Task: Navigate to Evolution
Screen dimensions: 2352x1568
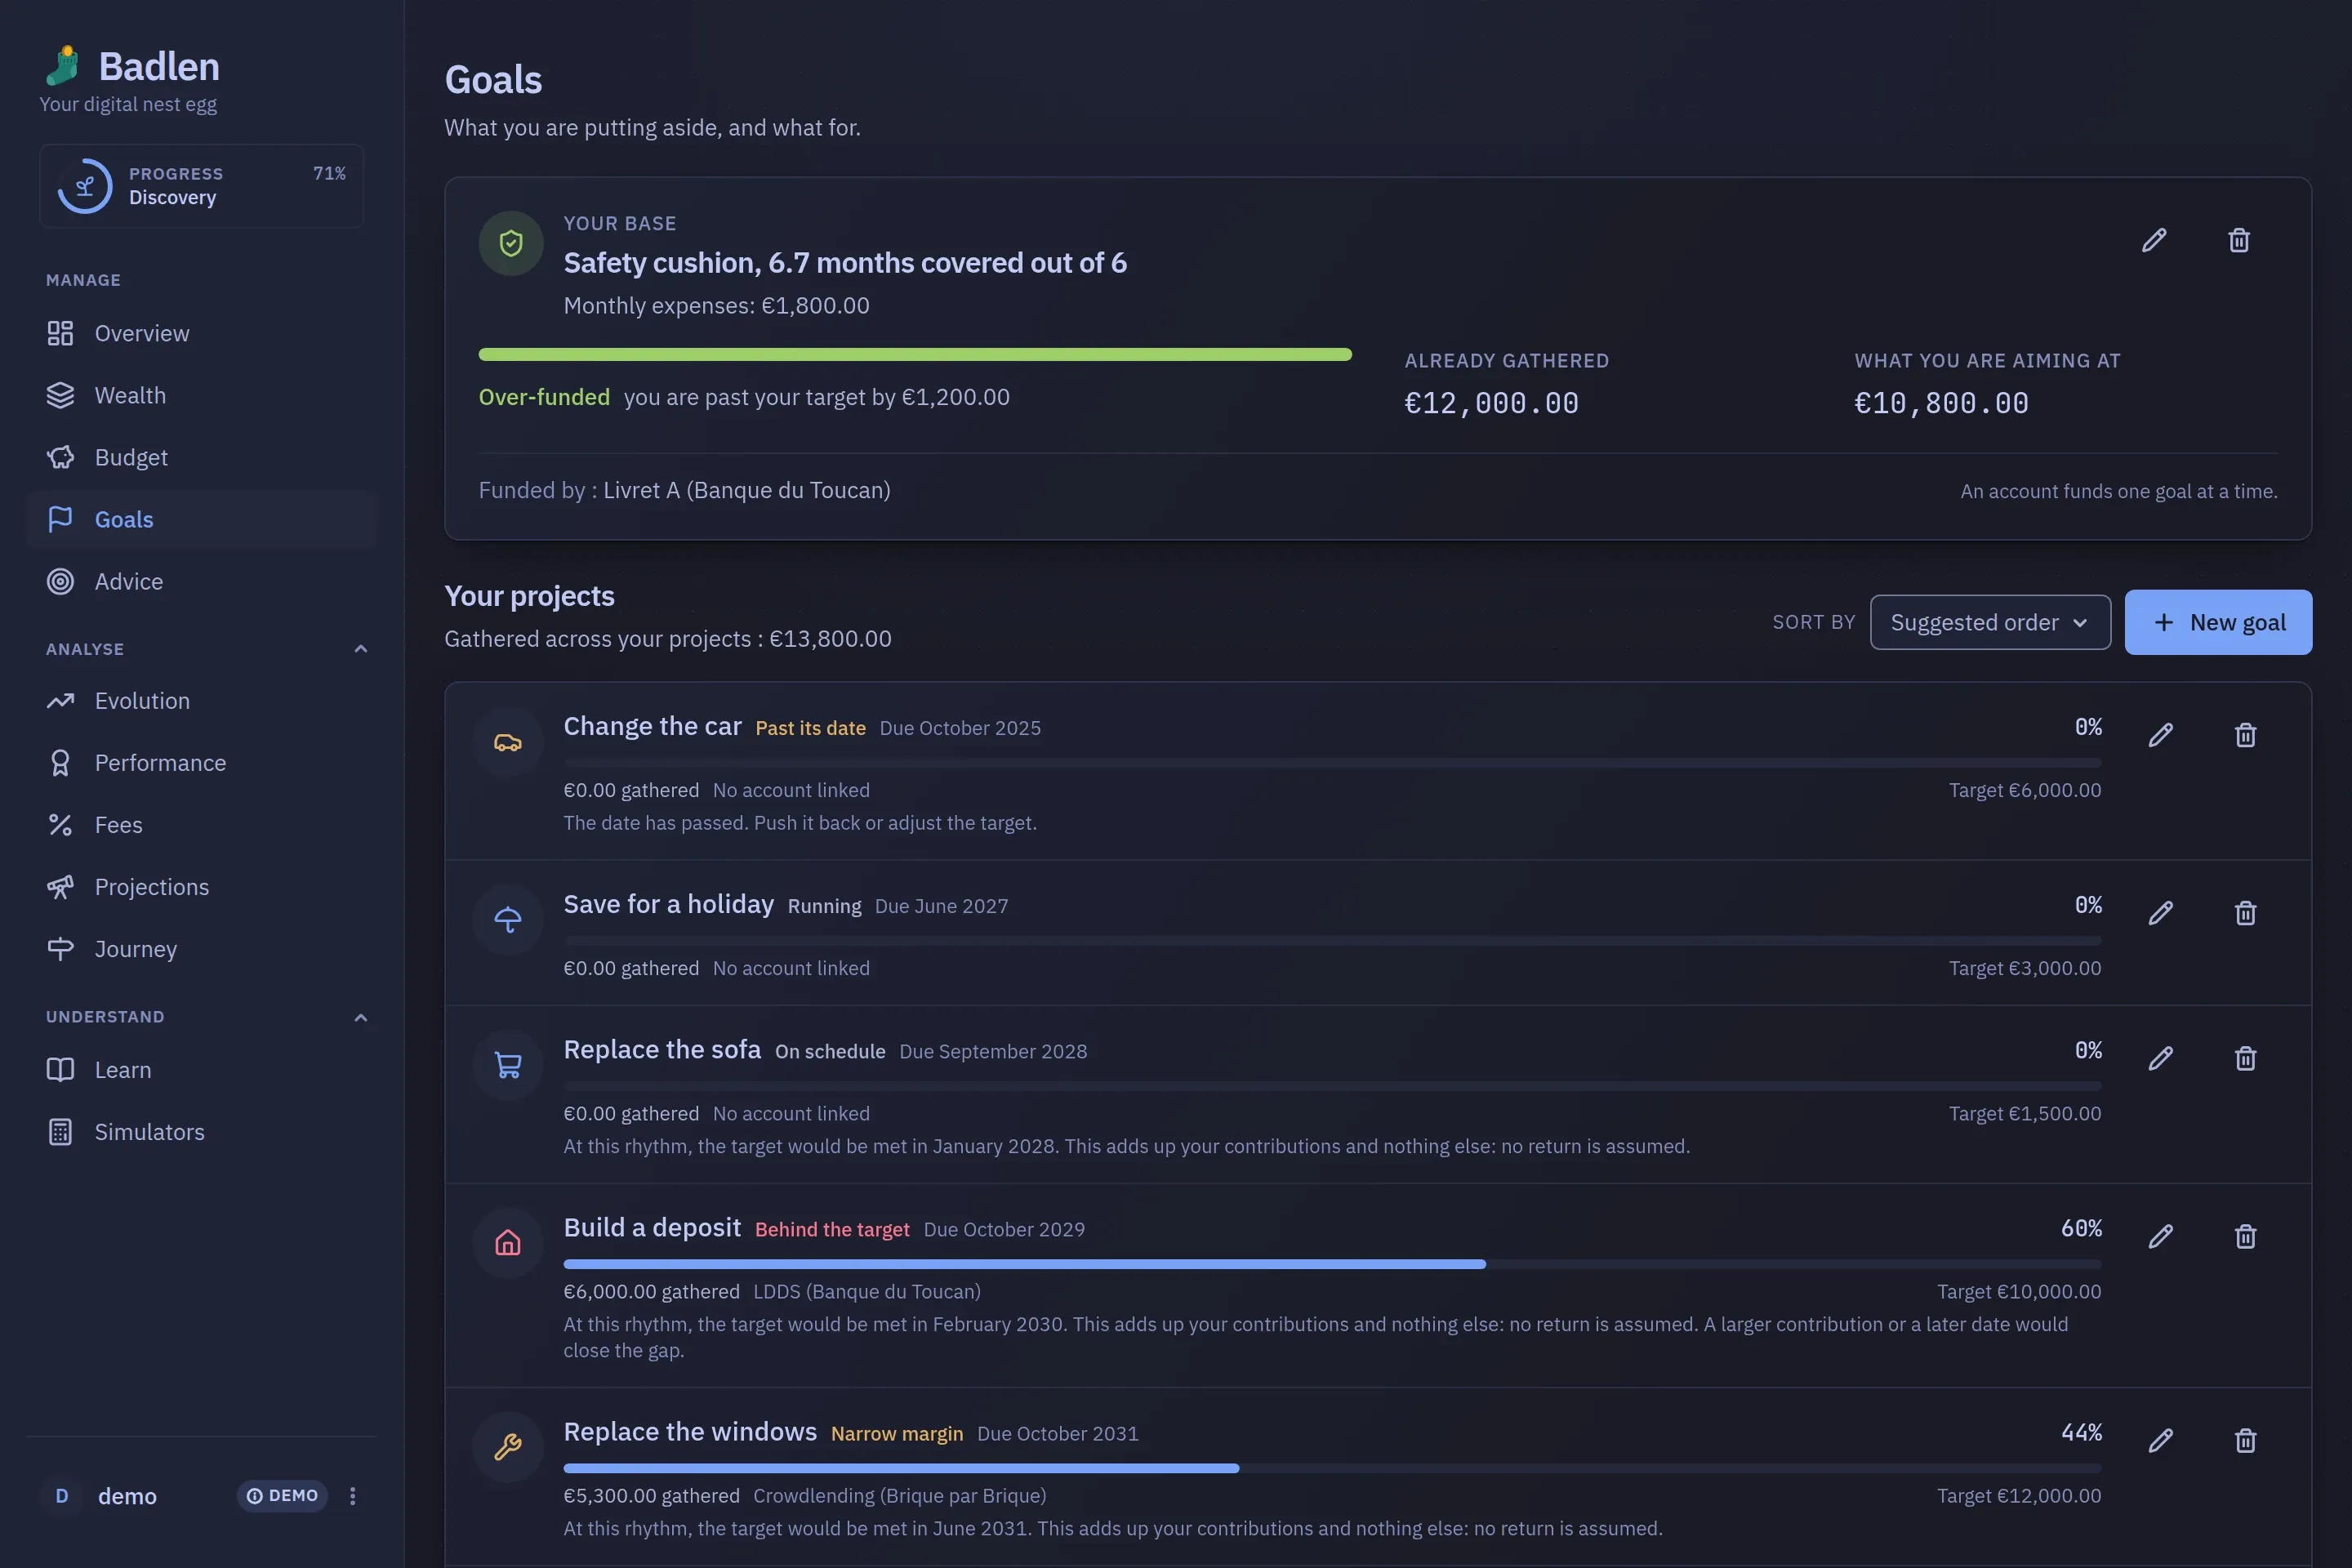Action: click(202, 701)
